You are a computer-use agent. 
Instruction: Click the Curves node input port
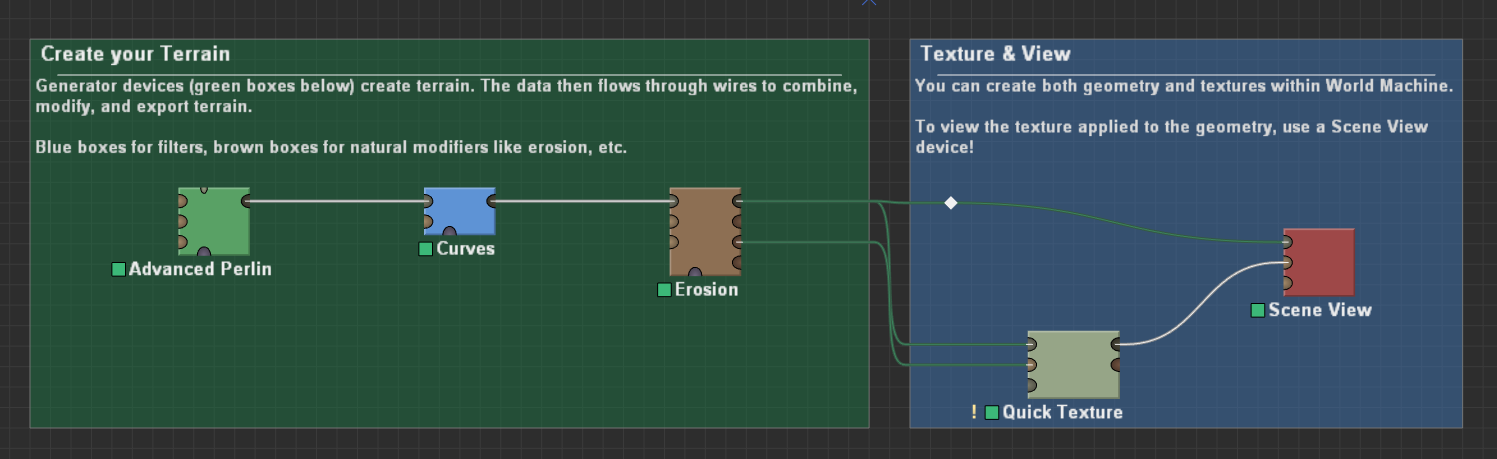(428, 201)
